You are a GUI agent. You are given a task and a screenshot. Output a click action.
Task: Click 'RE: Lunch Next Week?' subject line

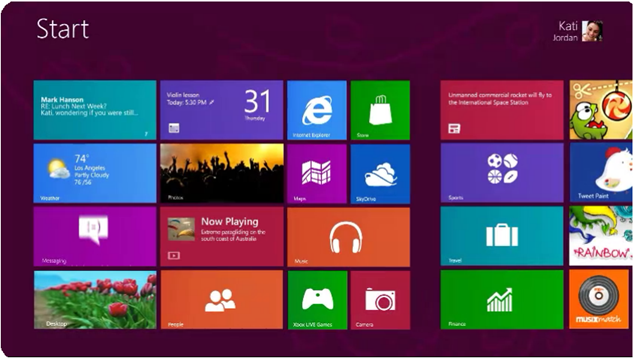(x=73, y=106)
